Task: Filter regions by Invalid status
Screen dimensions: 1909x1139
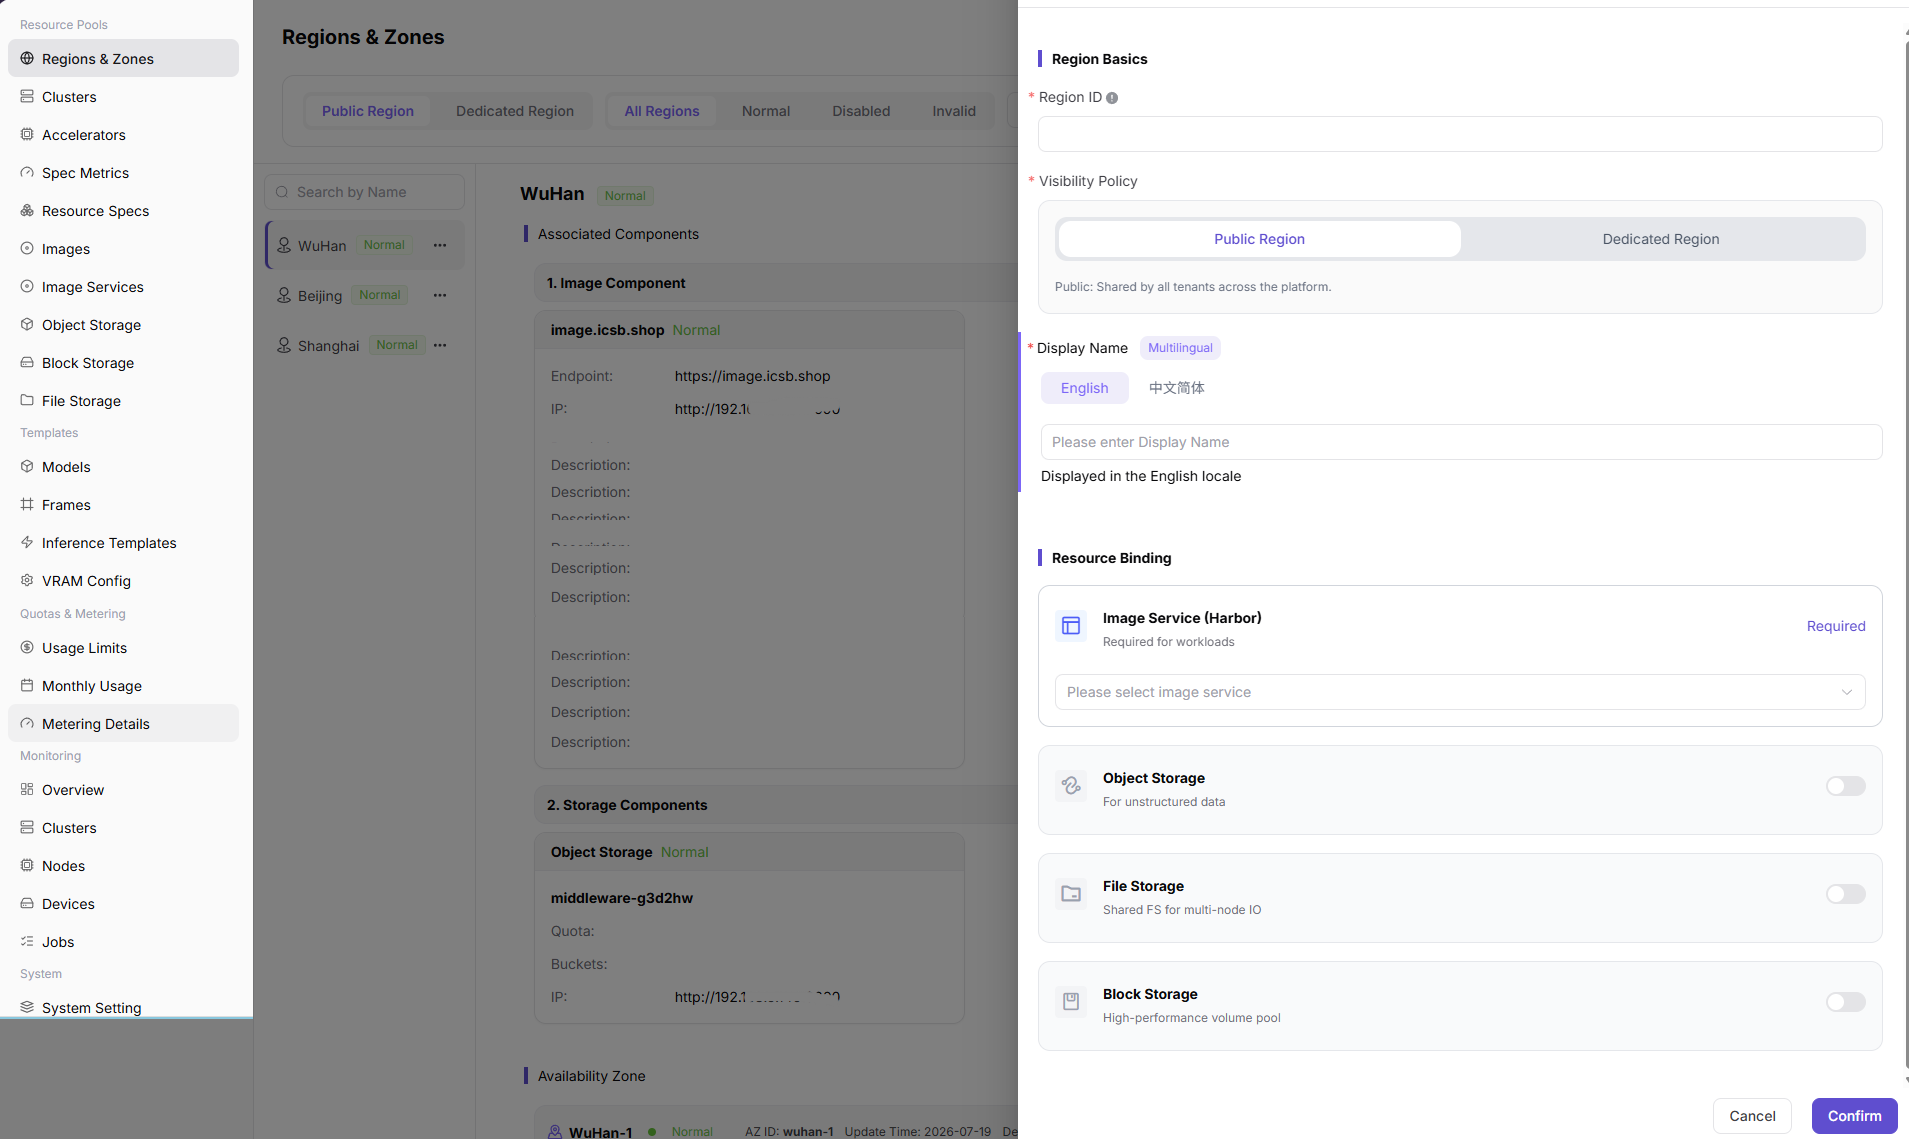Action: (954, 111)
